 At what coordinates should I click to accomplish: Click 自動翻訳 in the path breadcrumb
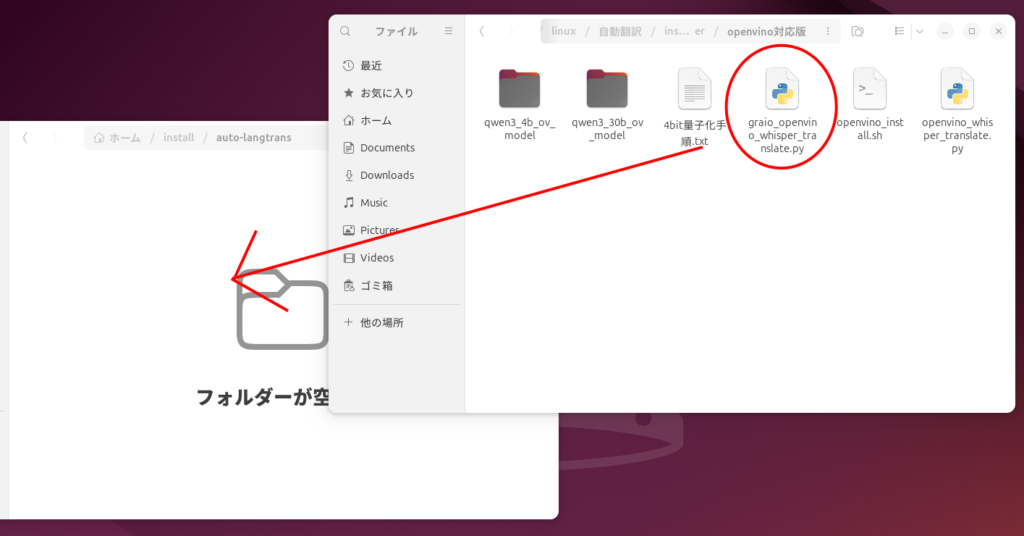620,32
